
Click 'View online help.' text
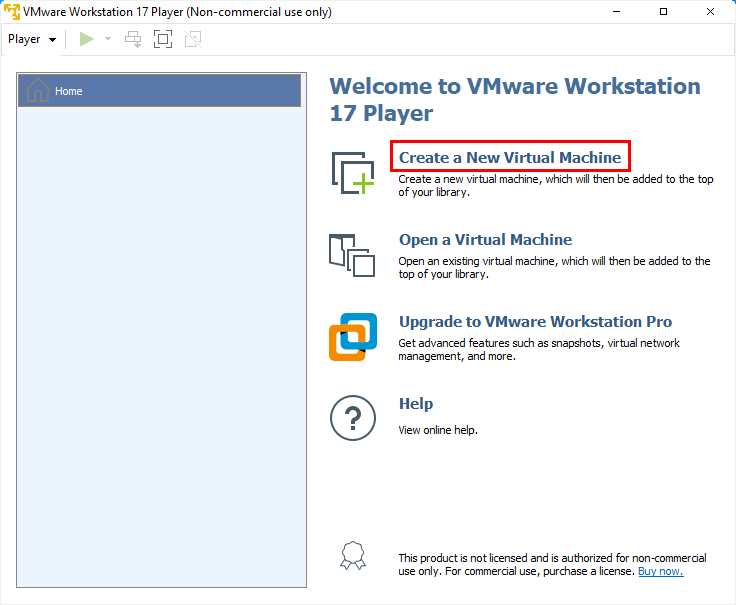coord(438,430)
